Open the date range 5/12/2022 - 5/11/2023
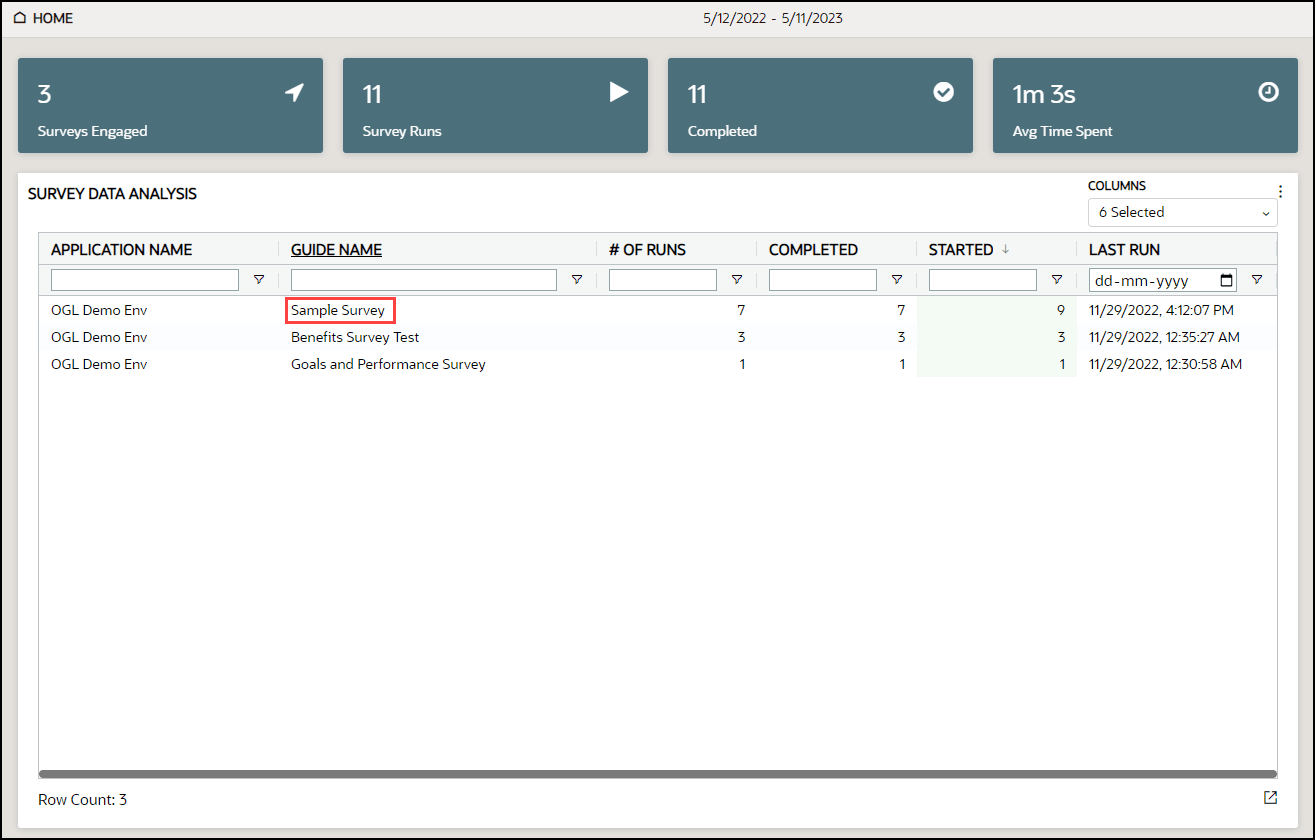1315x840 pixels. 773,19
